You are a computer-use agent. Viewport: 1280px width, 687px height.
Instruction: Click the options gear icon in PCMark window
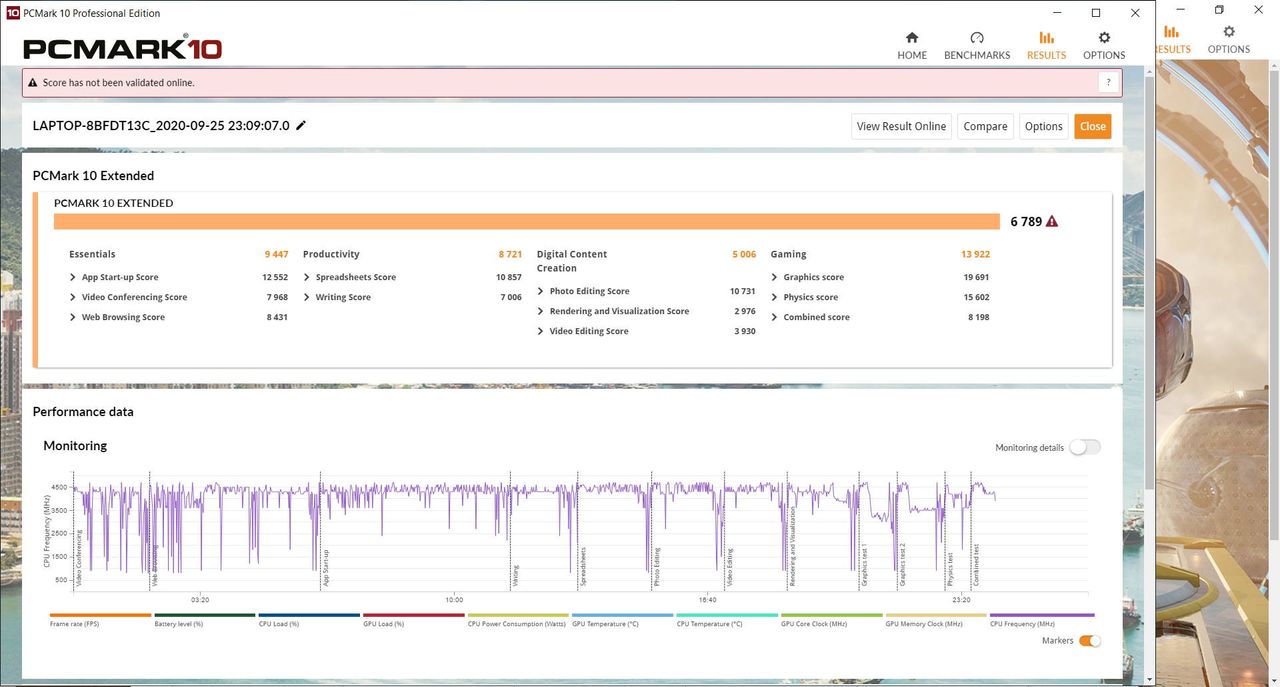pos(1104,38)
